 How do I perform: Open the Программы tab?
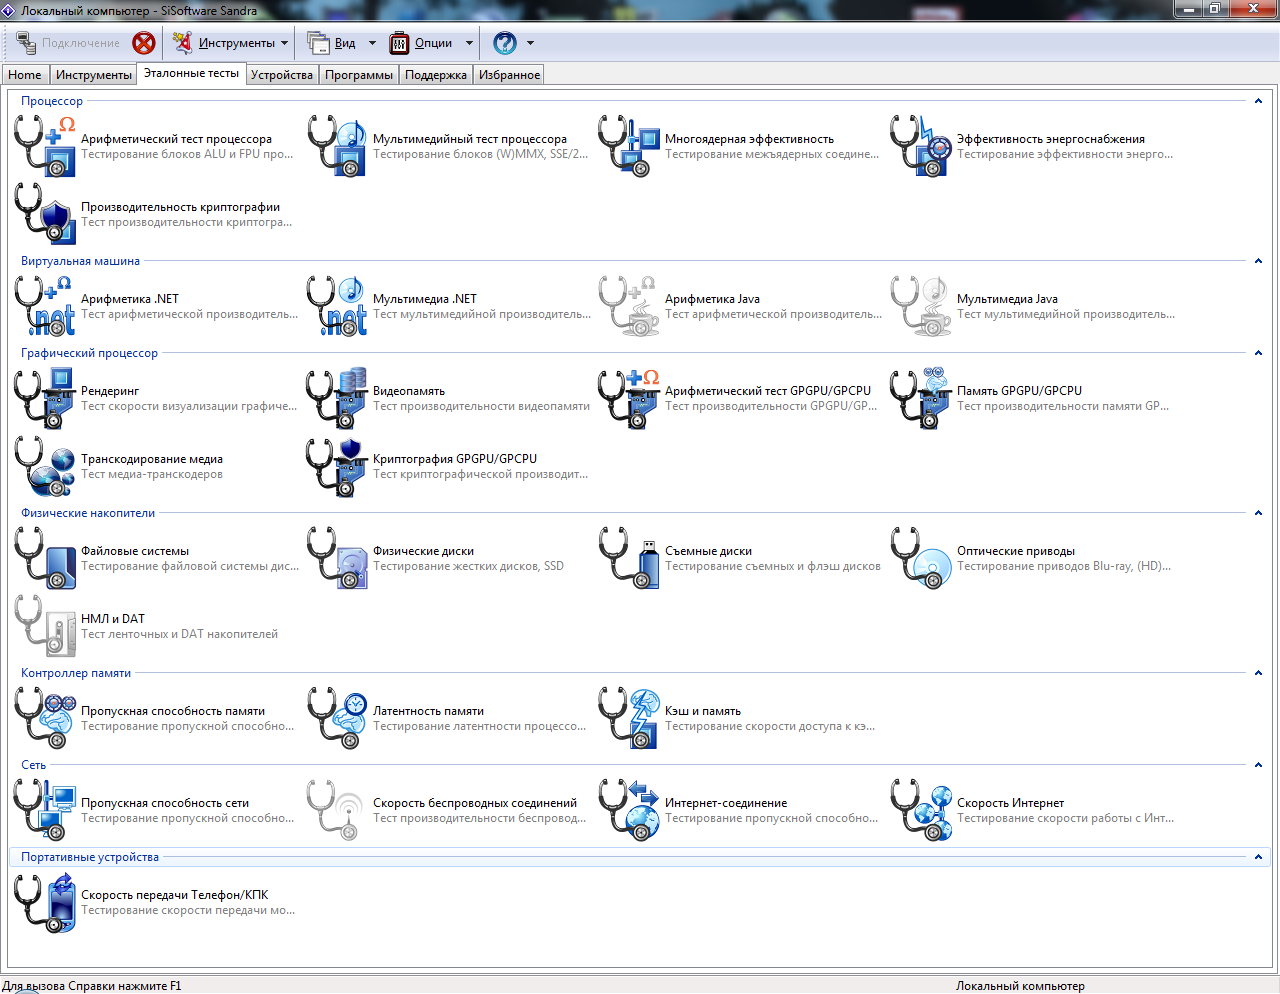[x=359, y=75]
